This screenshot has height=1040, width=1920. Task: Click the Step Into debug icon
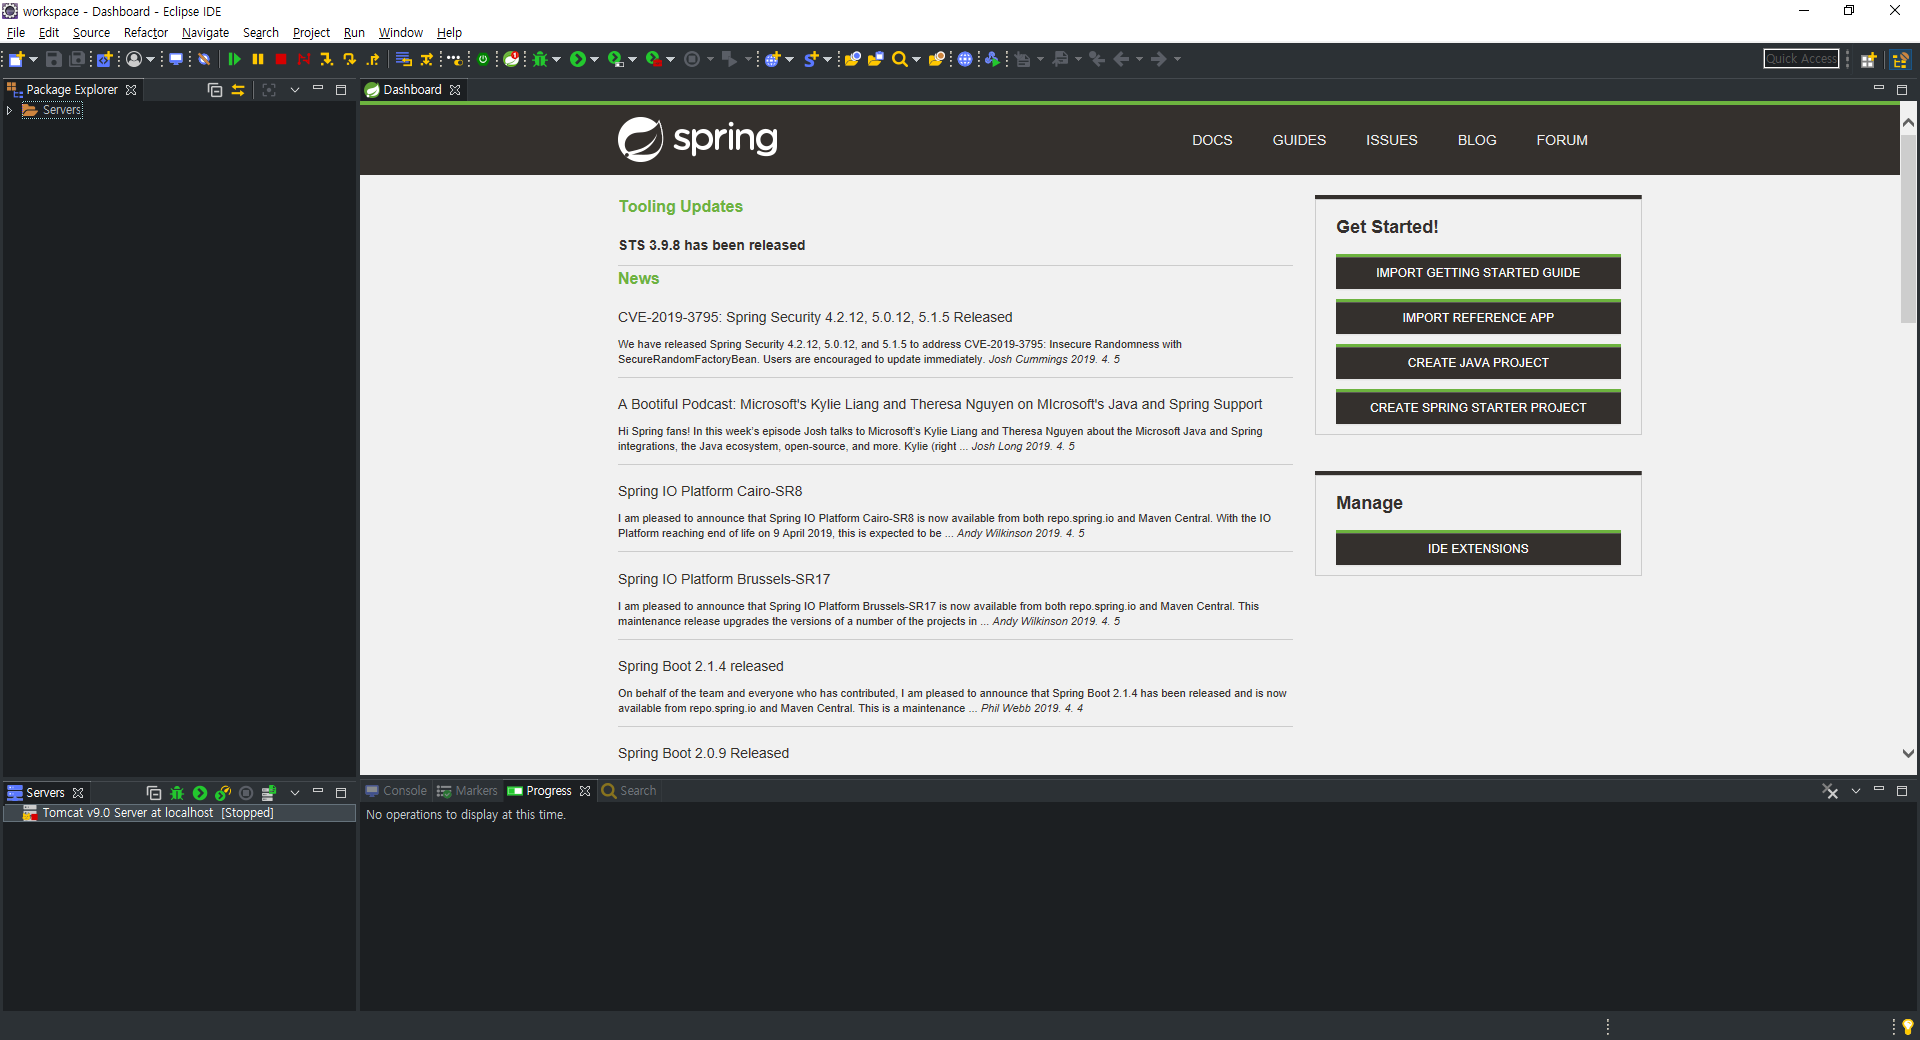(x=327, y=59)
